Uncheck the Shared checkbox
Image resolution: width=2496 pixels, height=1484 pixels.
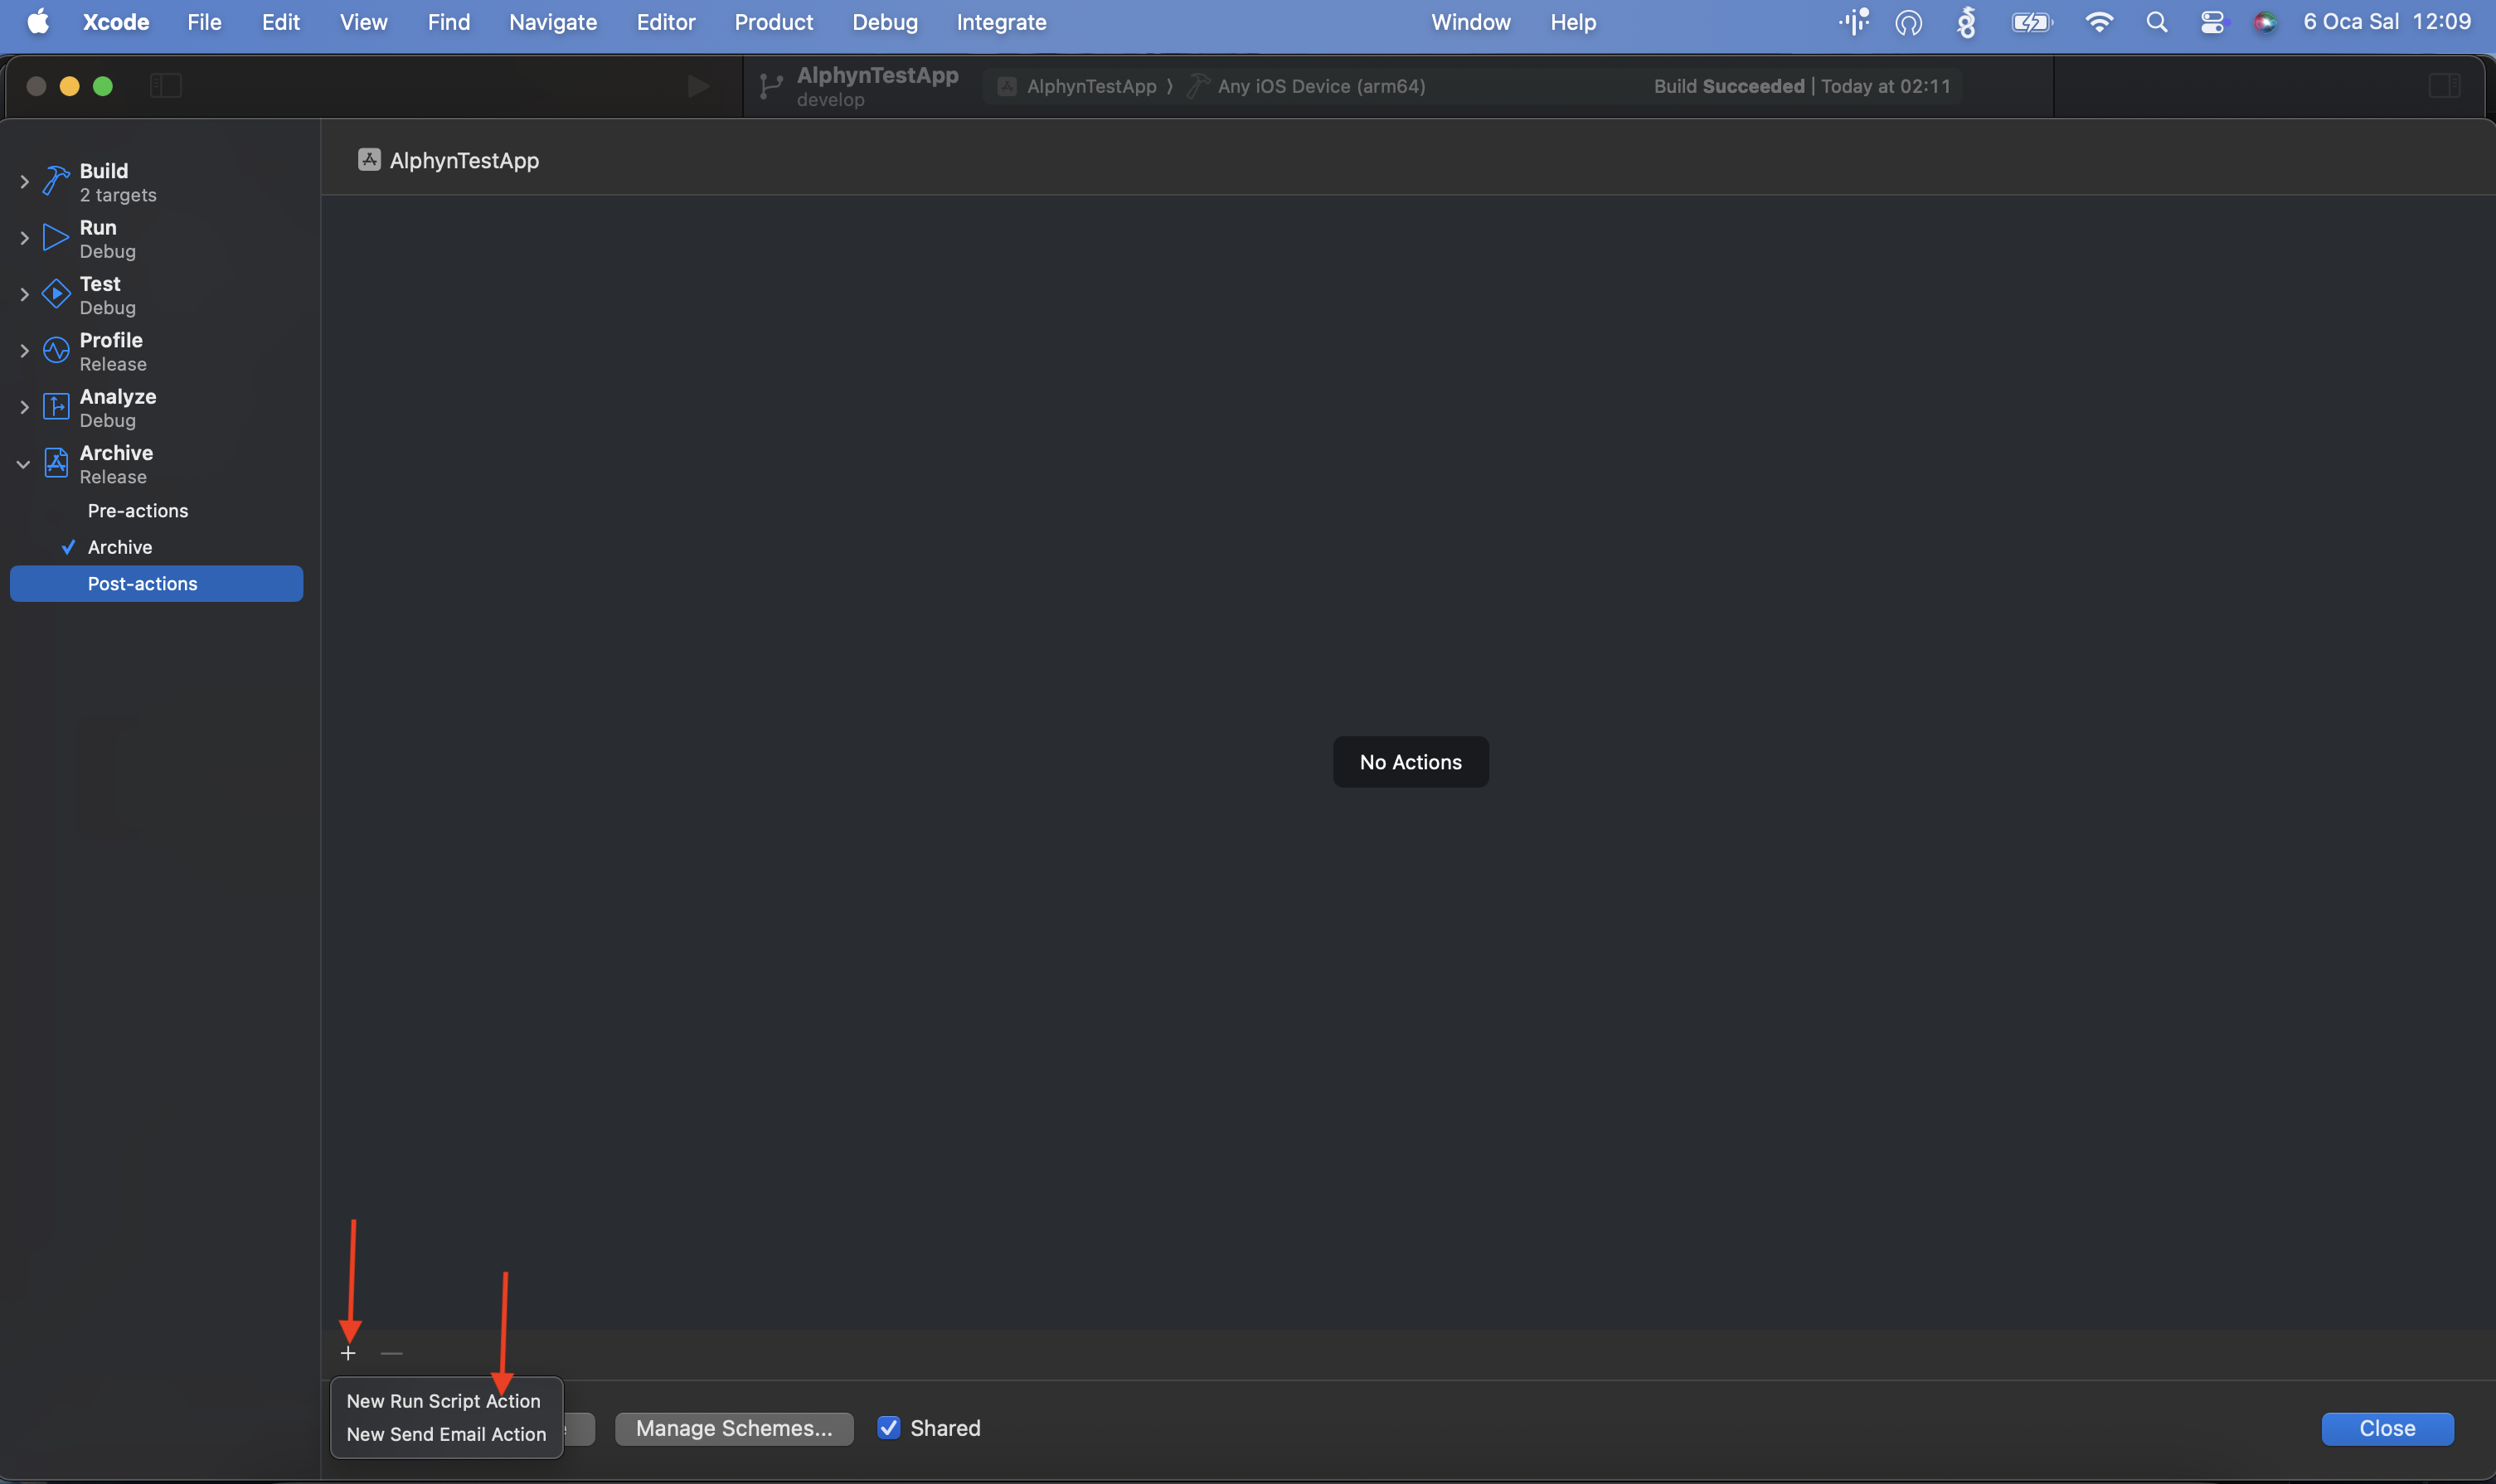point(888,1428)
